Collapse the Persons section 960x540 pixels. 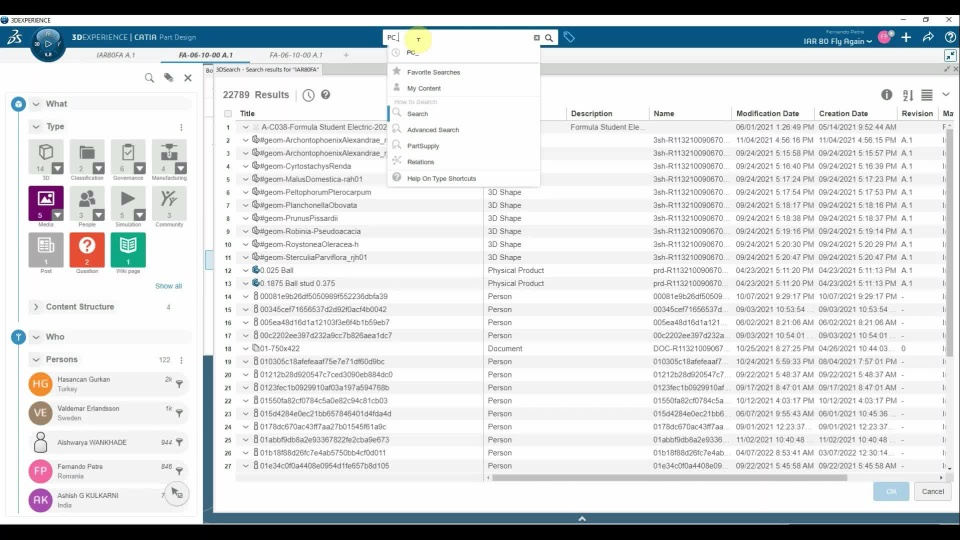[36, 359]
